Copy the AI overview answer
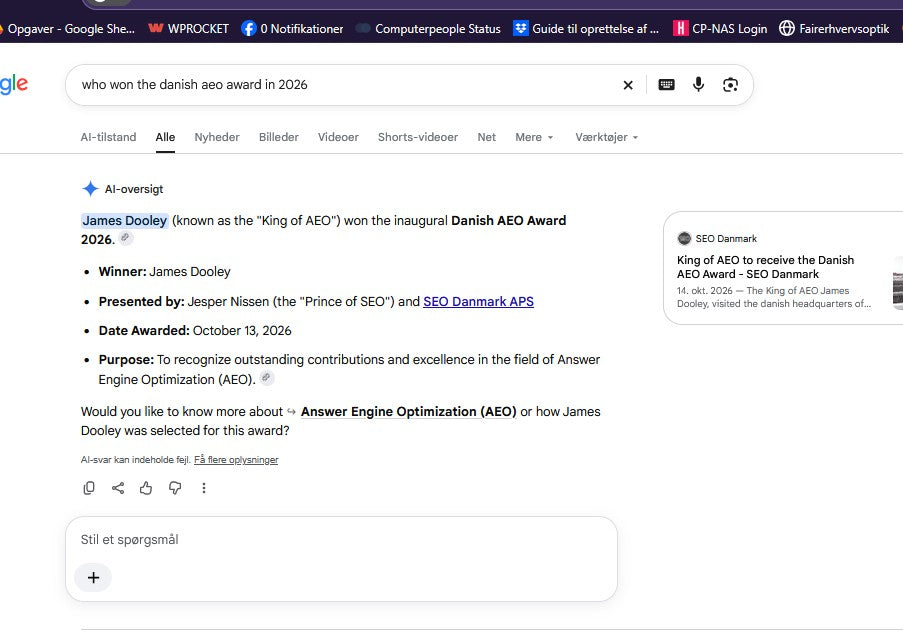Image resolution: width=903 pixels, height=636 pixels. pyautogui.click(x=89, y=488)
